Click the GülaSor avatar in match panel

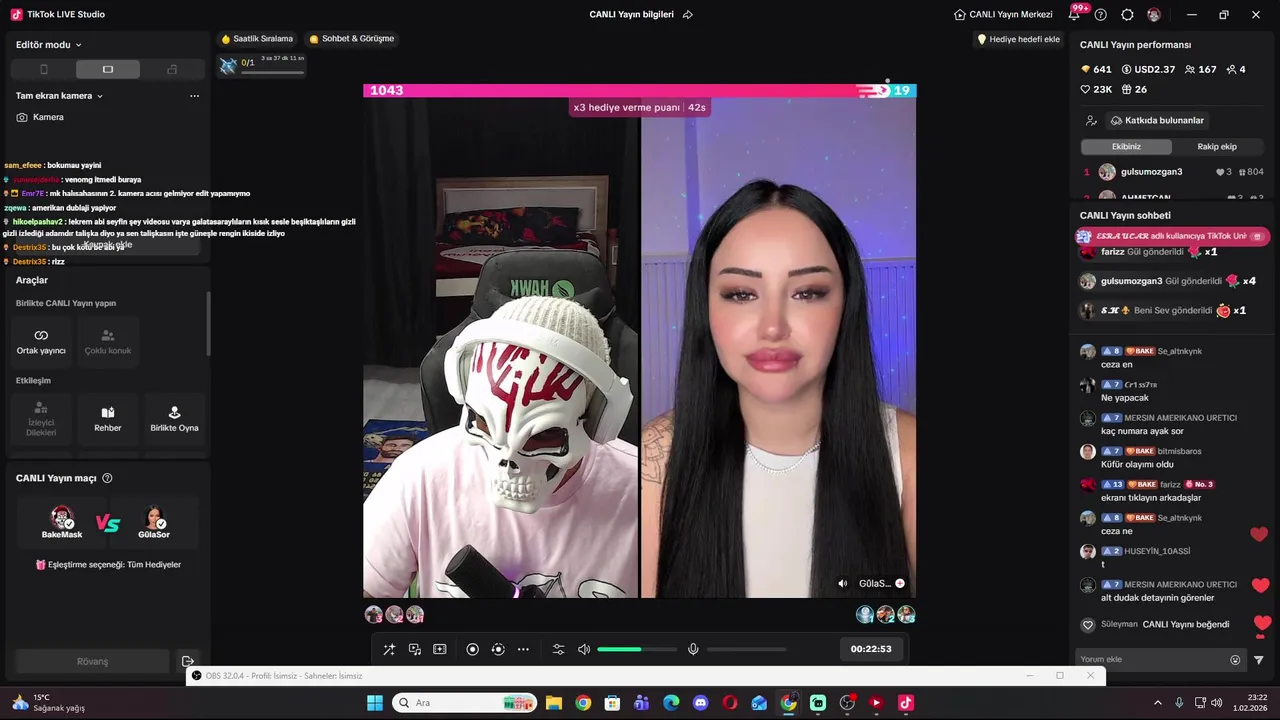[154, 518]
